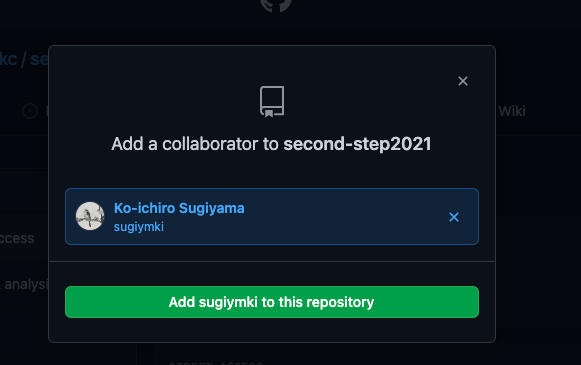Select the Manage access sidebar item

pyautogui.click(x=17, y=238)
